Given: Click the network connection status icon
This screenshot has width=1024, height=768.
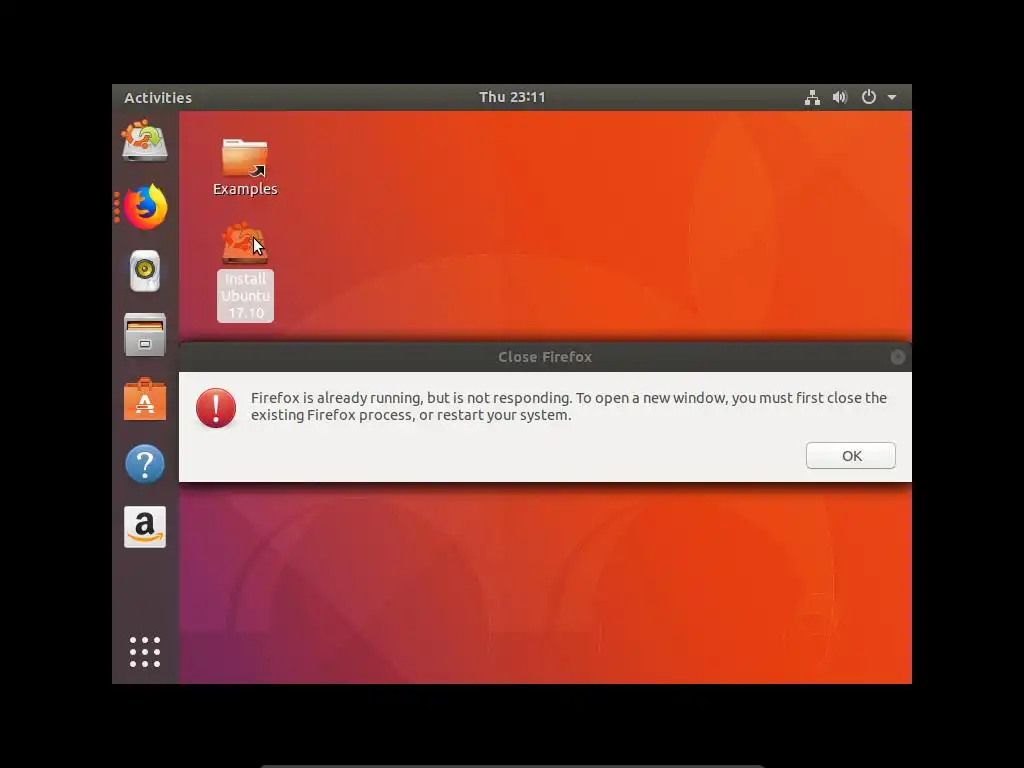Looking at the screenshot, I should 812,97.
